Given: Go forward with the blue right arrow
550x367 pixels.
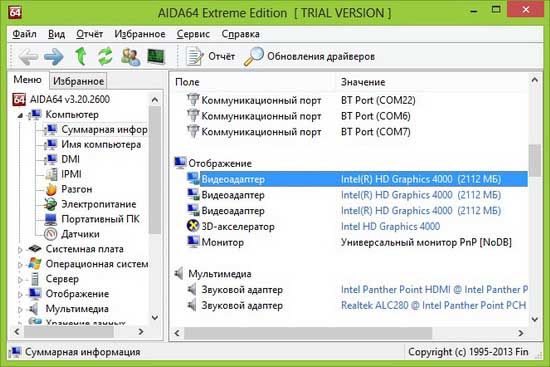Looking at the screenshot, I should [x=54, y=56].
